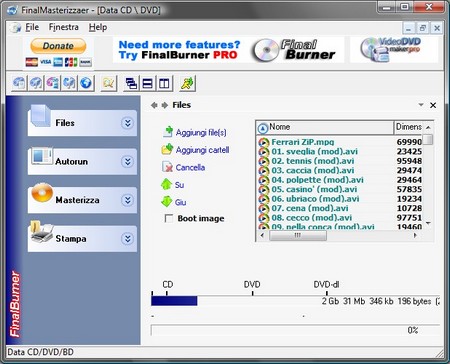The height and width of the screenshot is (364, 450).
Task: Click the file list scroll up arrow
Action: 428,127
